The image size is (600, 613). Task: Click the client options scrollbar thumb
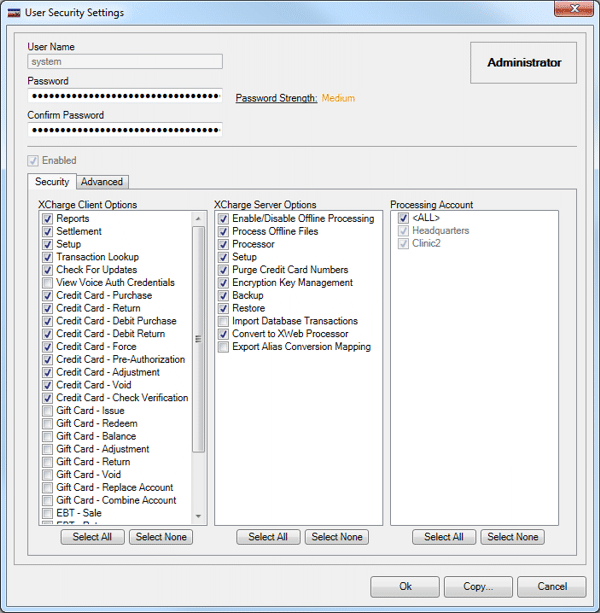tap(198, 340)
